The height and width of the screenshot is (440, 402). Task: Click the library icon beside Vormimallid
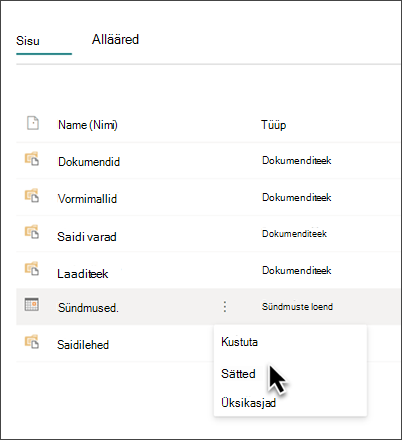[32, 196]
